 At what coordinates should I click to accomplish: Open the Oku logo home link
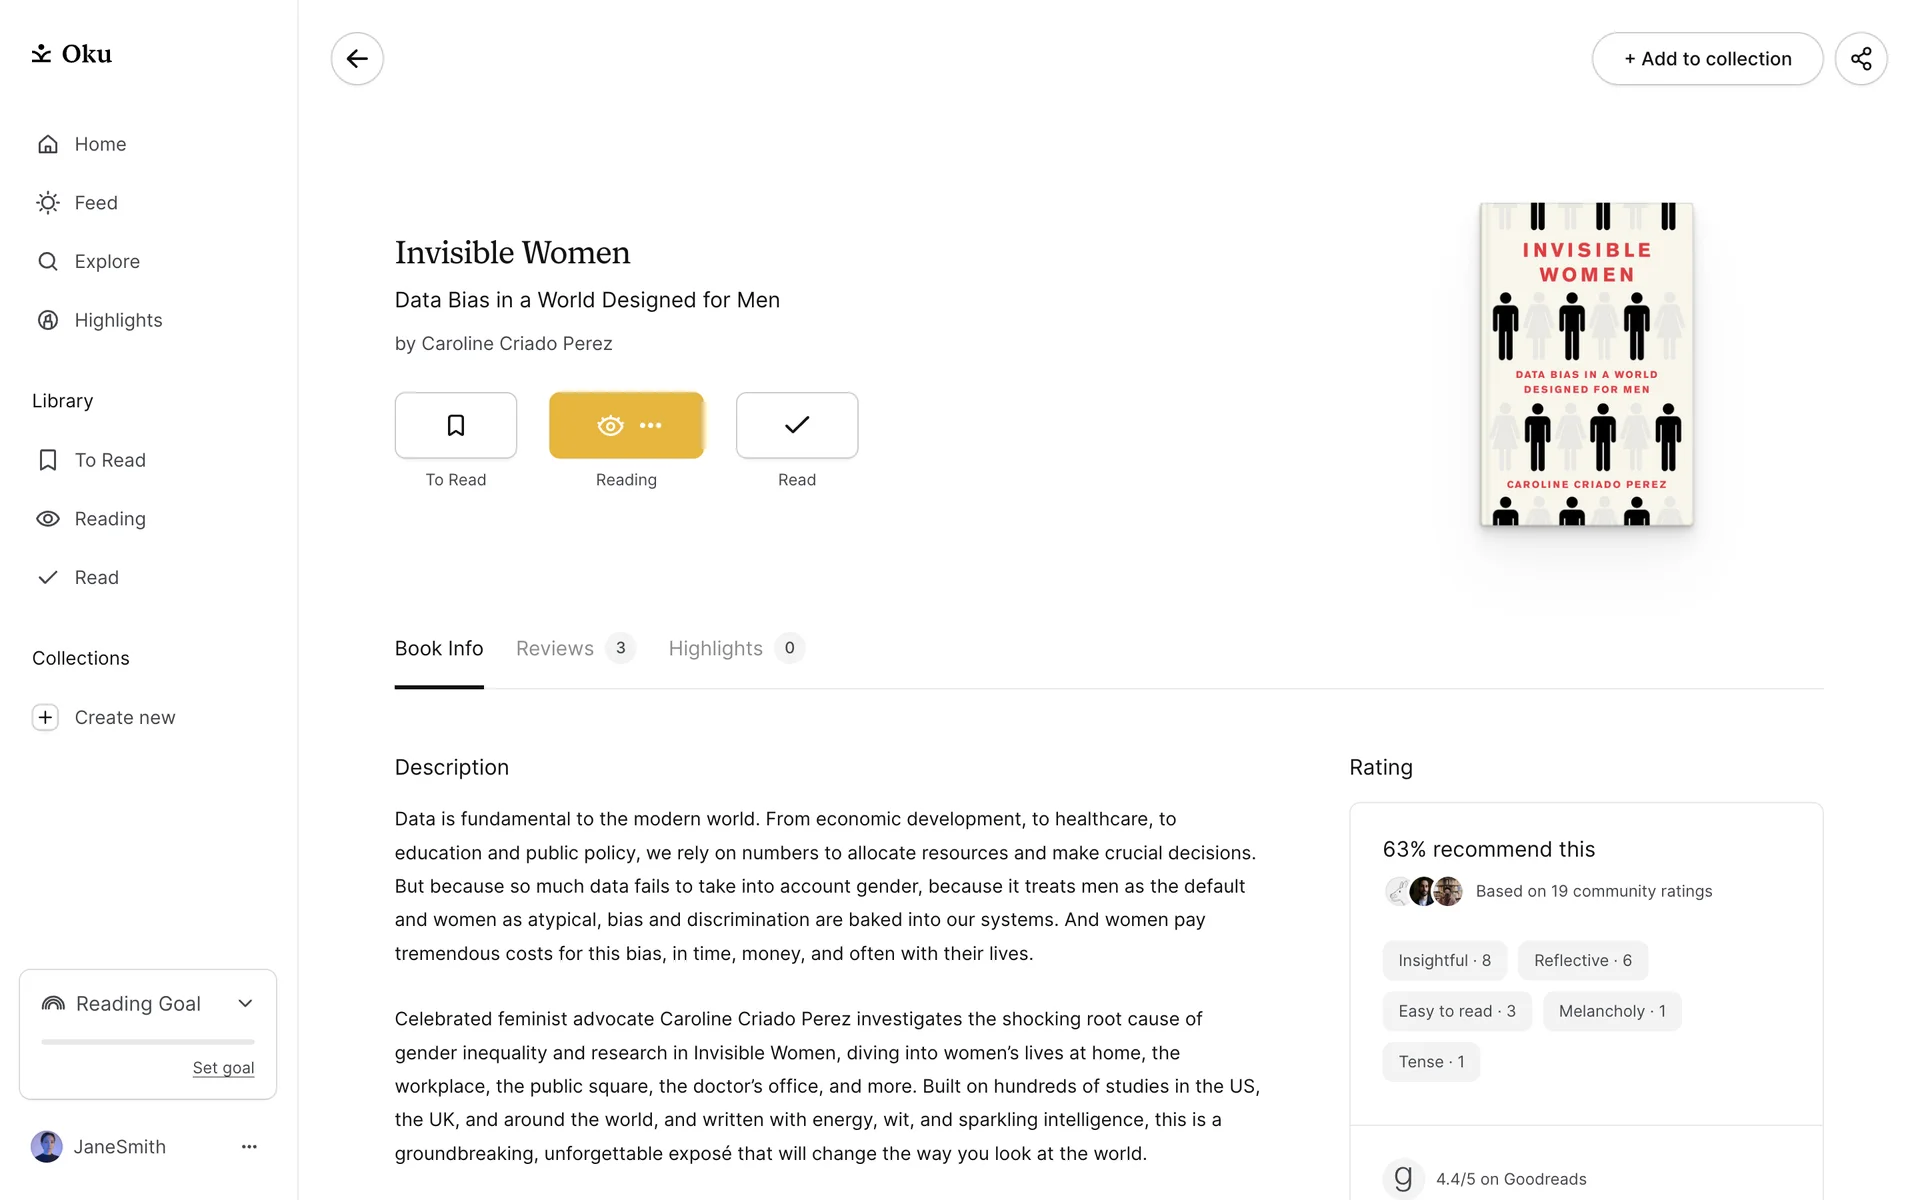point(72,54)
